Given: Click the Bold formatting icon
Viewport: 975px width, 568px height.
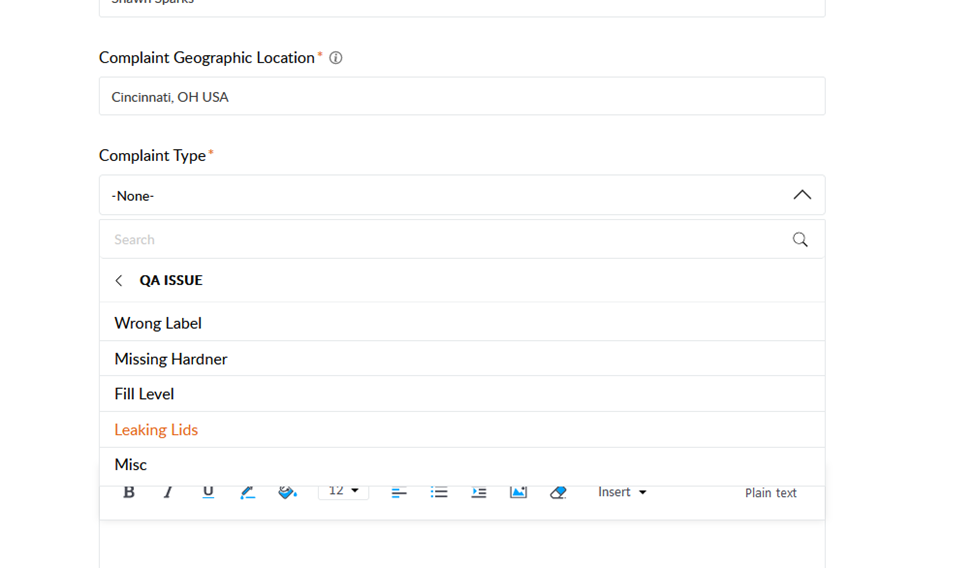Looking at the screenshot, I should tap(129, 492).
